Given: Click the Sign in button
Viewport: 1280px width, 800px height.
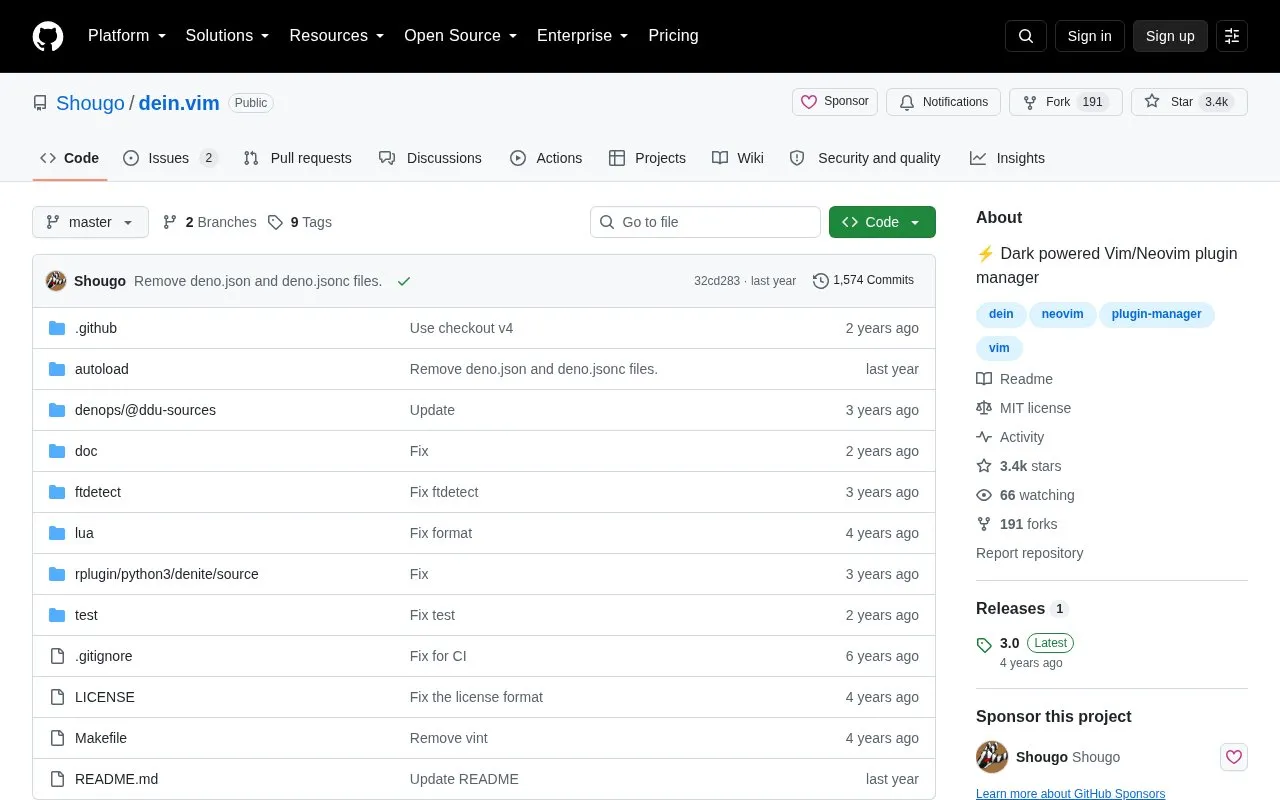Looking at the screenshot, I should coord(1089,36).
